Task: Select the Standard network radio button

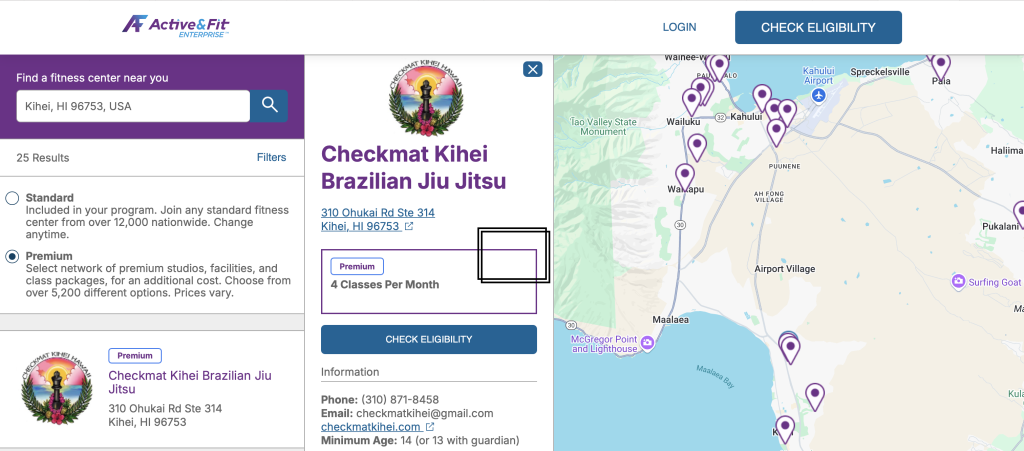Action: [x=12, y=198]
